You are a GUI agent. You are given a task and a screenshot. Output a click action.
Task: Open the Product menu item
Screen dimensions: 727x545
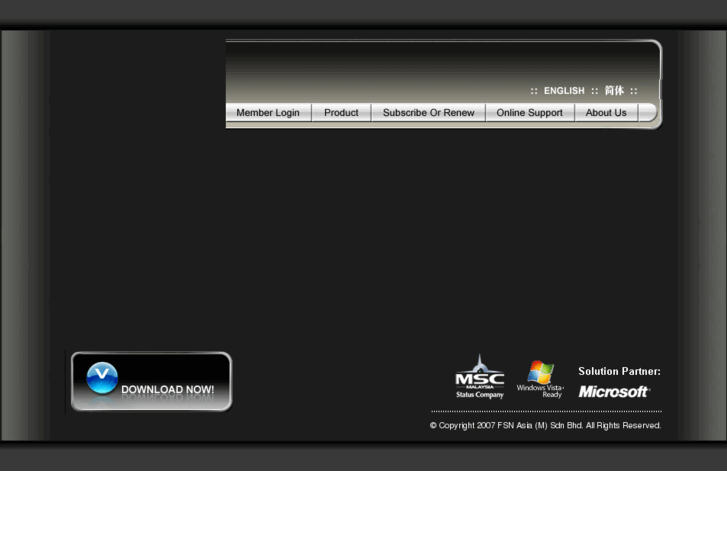[x=341, y=113]
